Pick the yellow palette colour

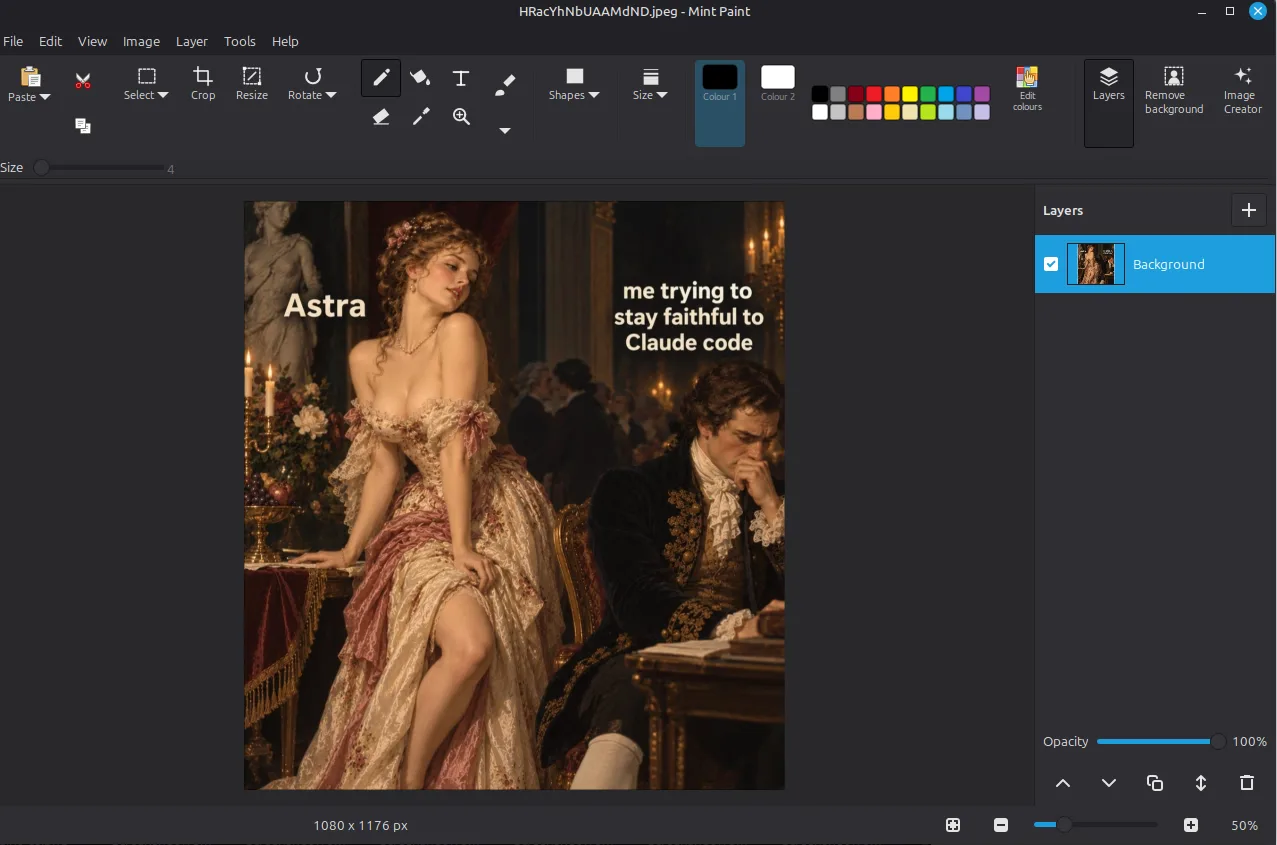(910, 94)
